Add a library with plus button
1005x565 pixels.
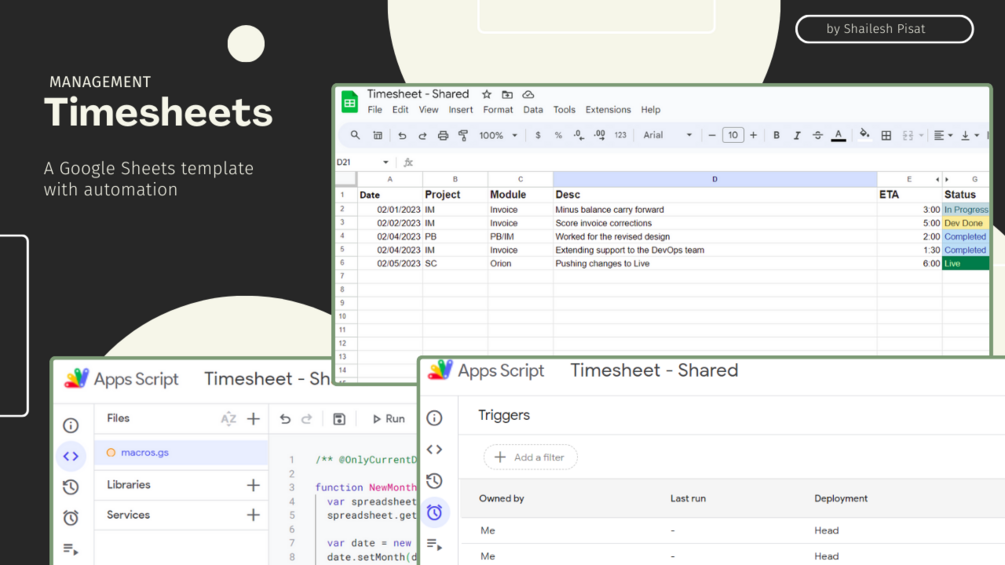(253, 485)
